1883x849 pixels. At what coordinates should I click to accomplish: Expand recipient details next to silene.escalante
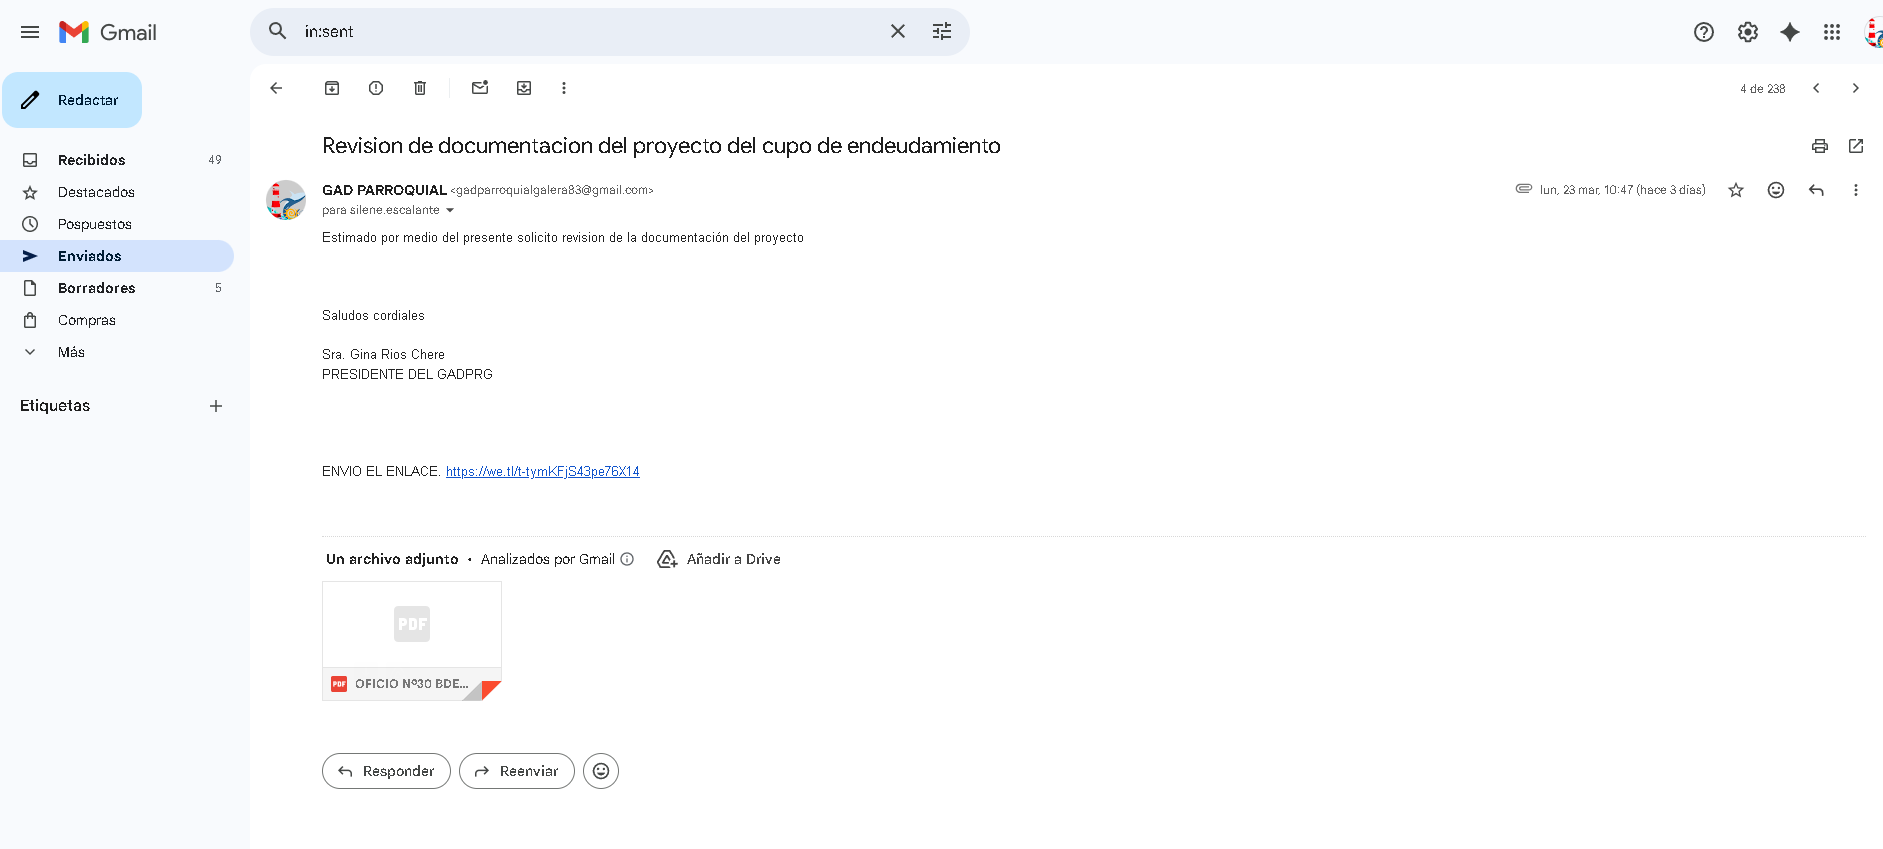pos(450,210)
